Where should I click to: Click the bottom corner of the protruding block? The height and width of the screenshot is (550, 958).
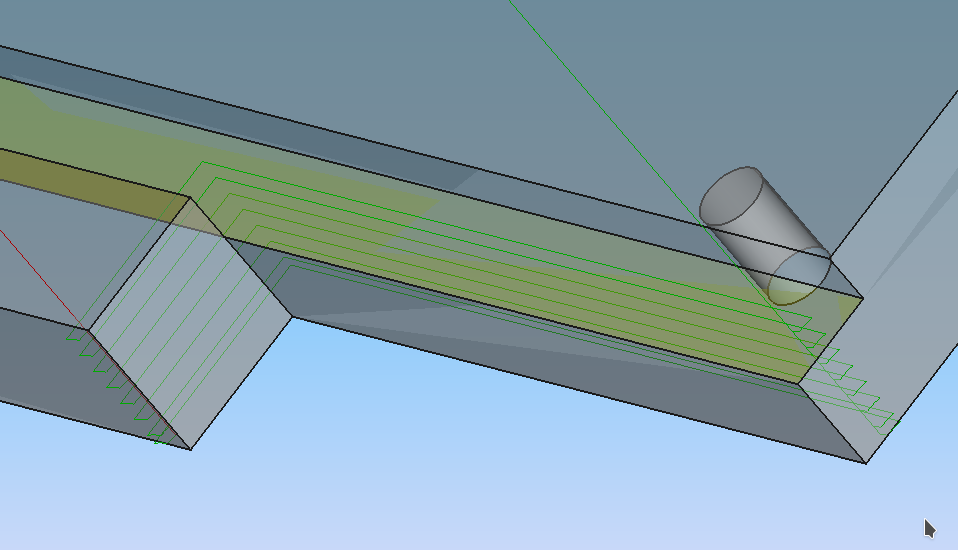[191, 449]
